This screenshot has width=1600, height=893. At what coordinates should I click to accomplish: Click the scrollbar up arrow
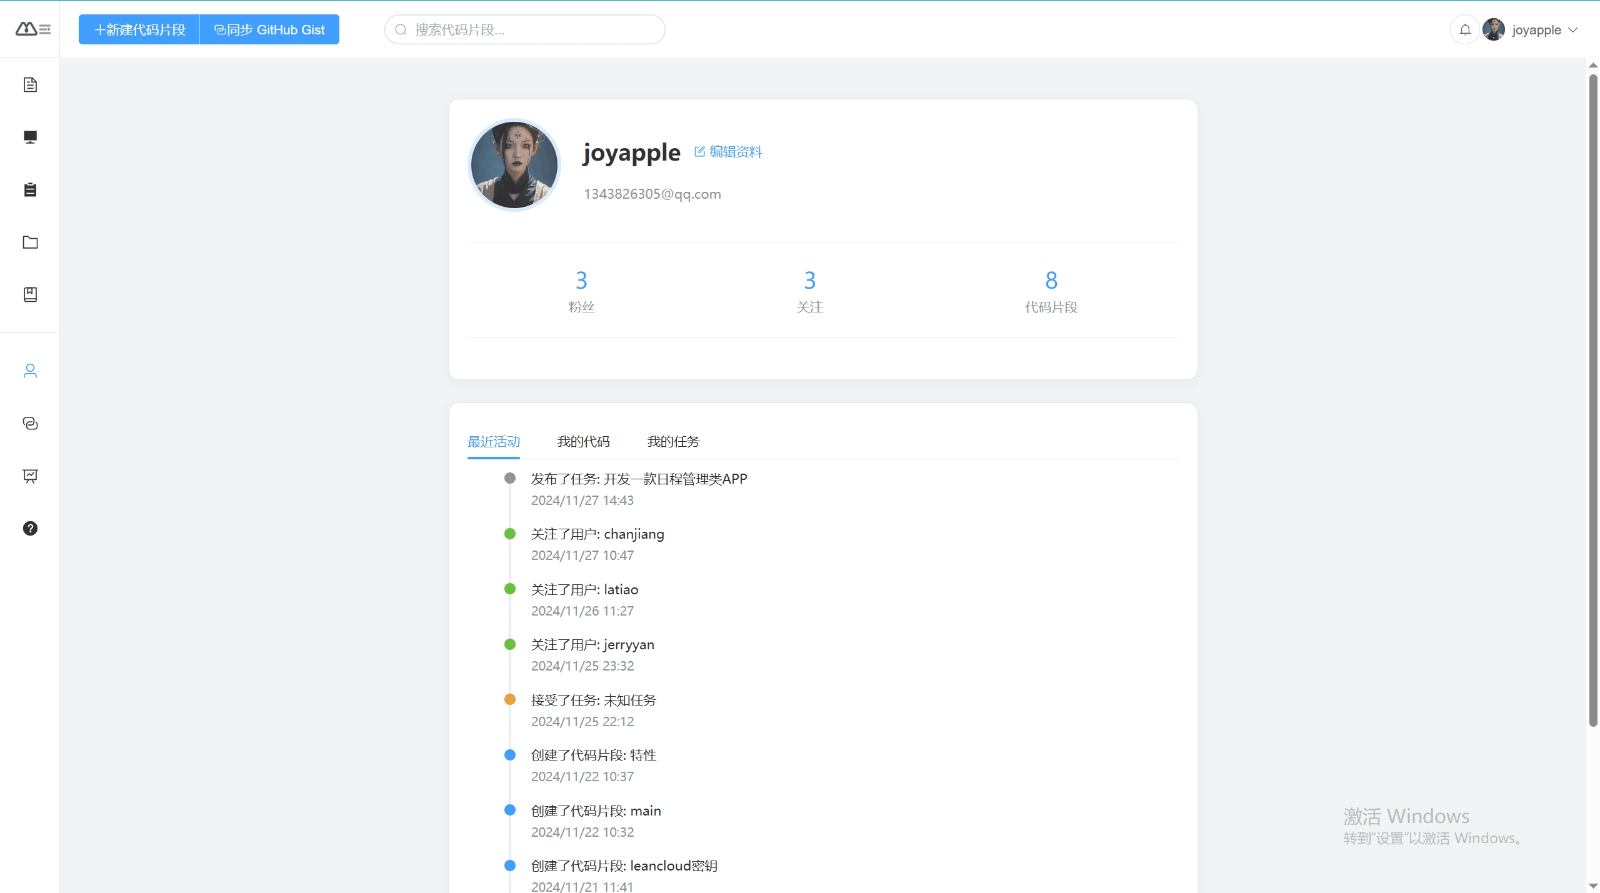(x=1593, y=65)
